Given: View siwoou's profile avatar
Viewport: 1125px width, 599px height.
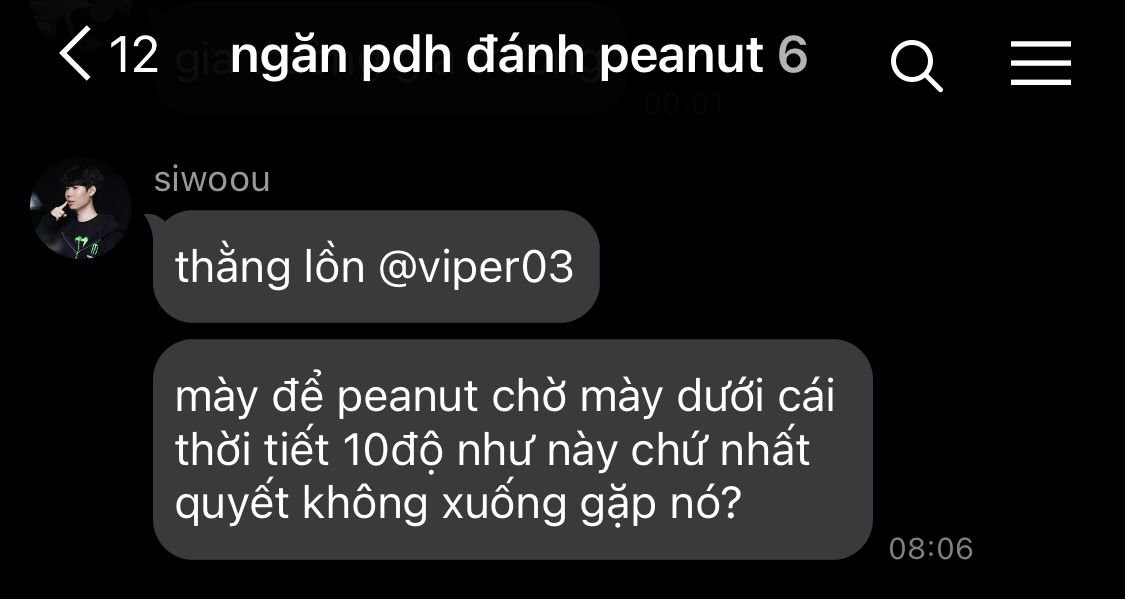Looking at the screenshot, I should pos(80,208).
